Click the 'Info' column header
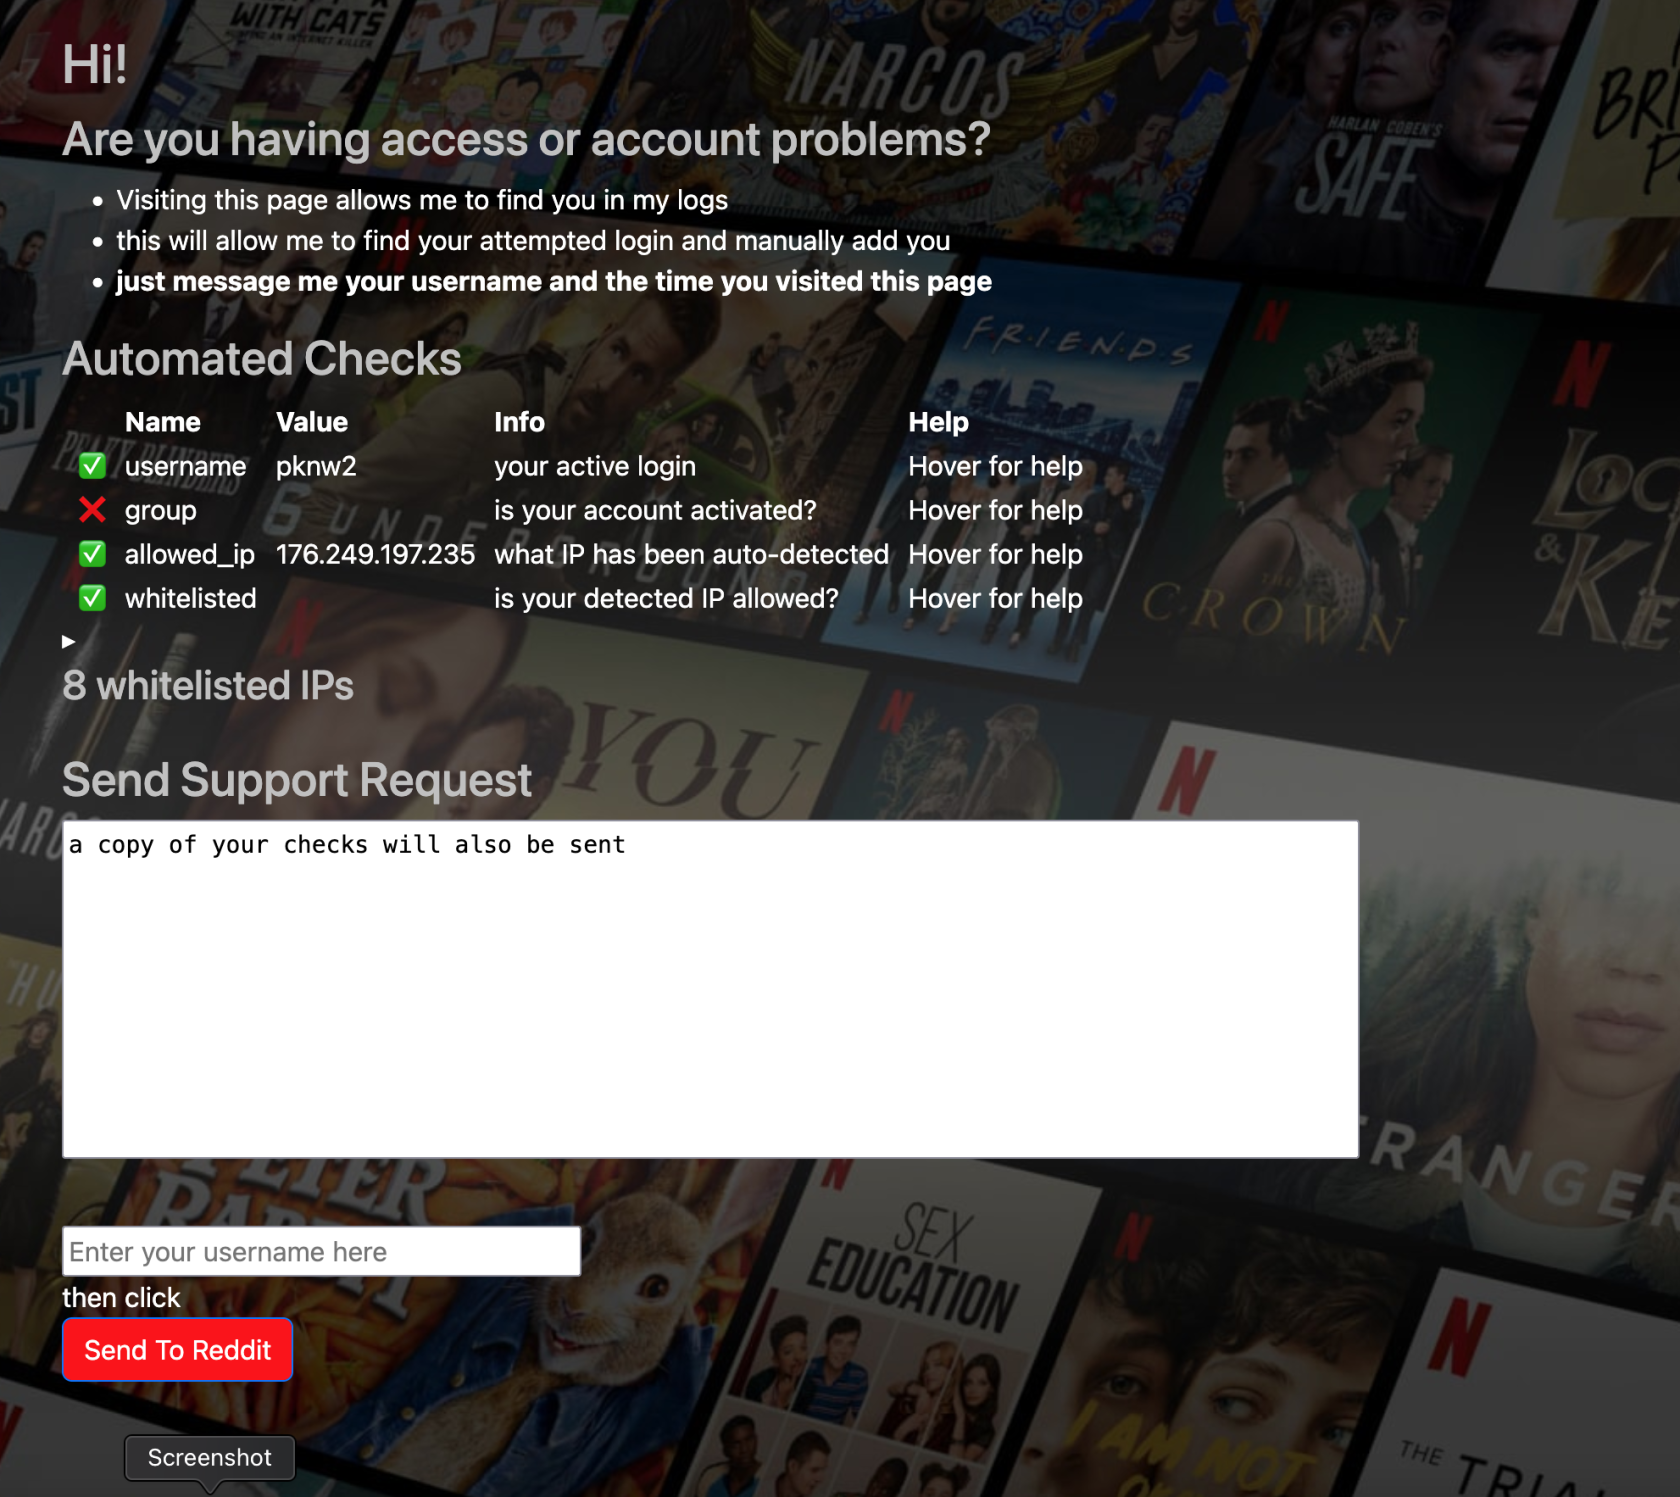Image resolution: width=1680 pixels, height=1497 pixels. (x=519, y=422)
